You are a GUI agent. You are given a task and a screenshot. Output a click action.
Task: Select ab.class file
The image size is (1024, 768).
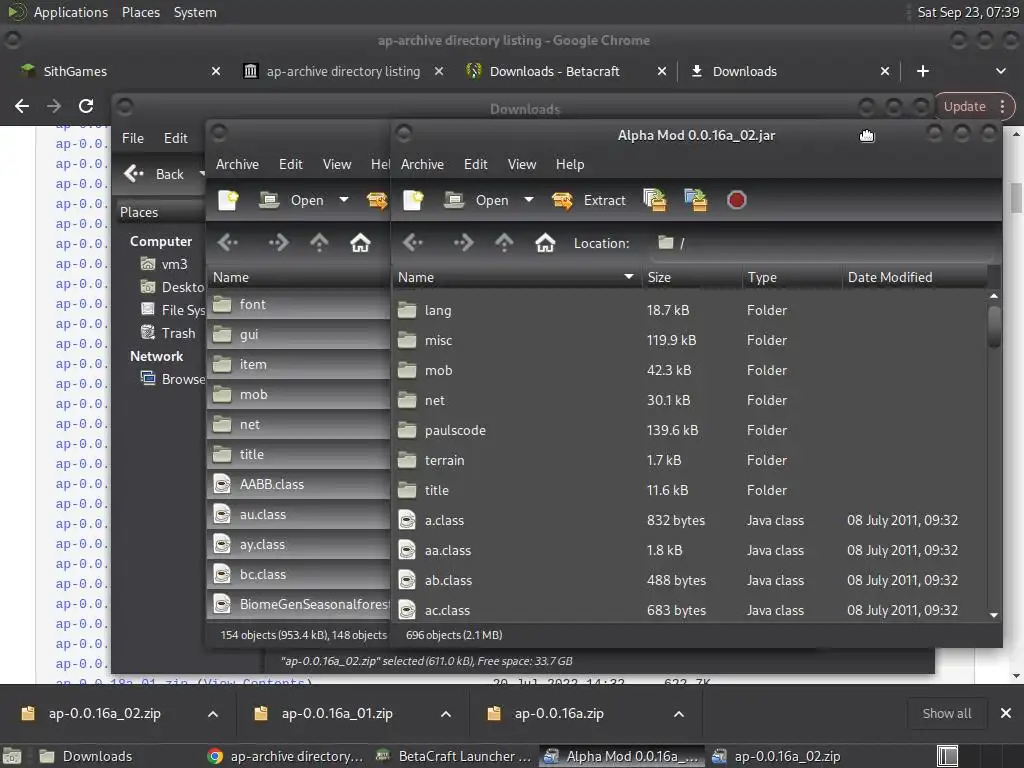coord(691,581)
